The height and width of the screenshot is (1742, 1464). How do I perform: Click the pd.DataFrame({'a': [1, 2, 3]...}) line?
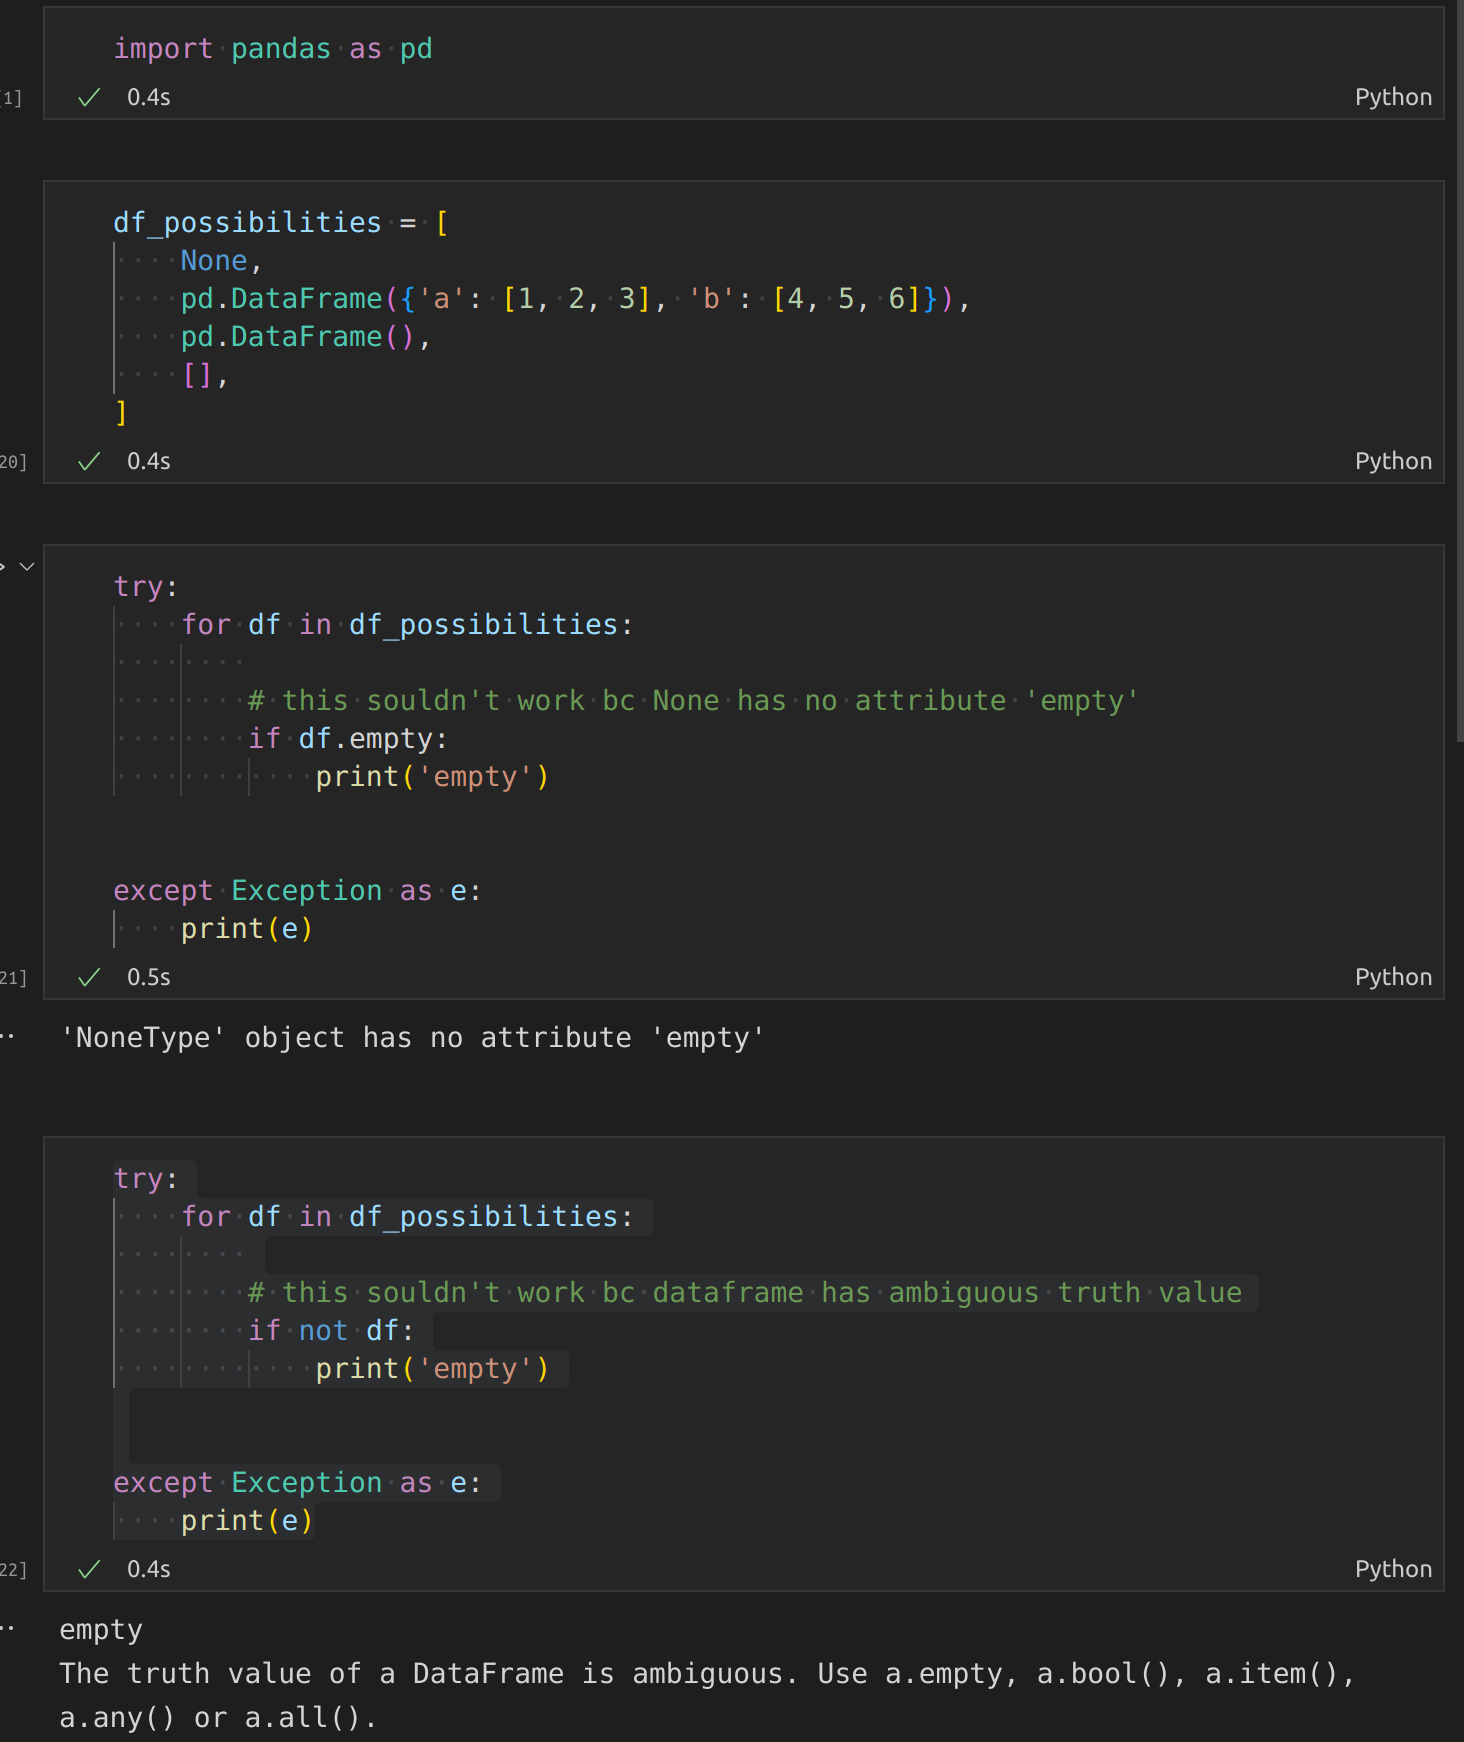[575, 299]
